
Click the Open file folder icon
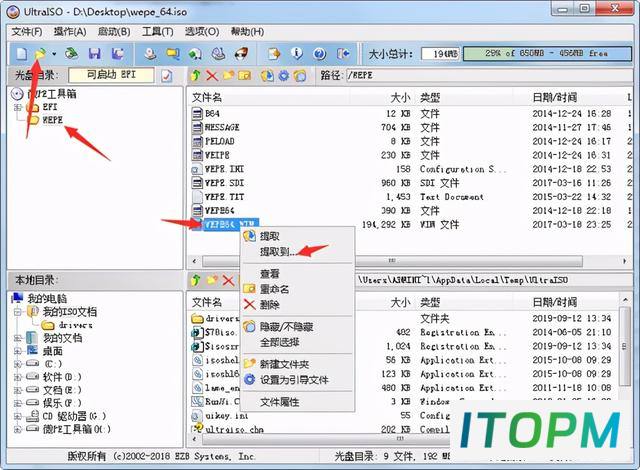click(x=40, y=53)
